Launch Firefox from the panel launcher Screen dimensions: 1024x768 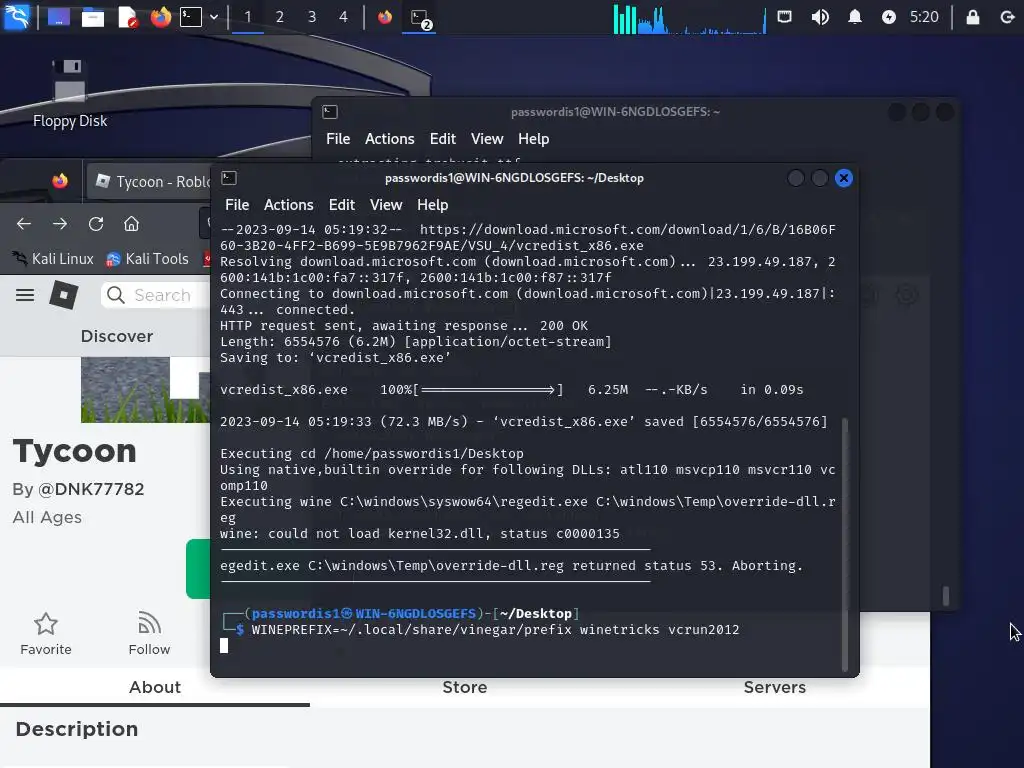click(160, 17)
